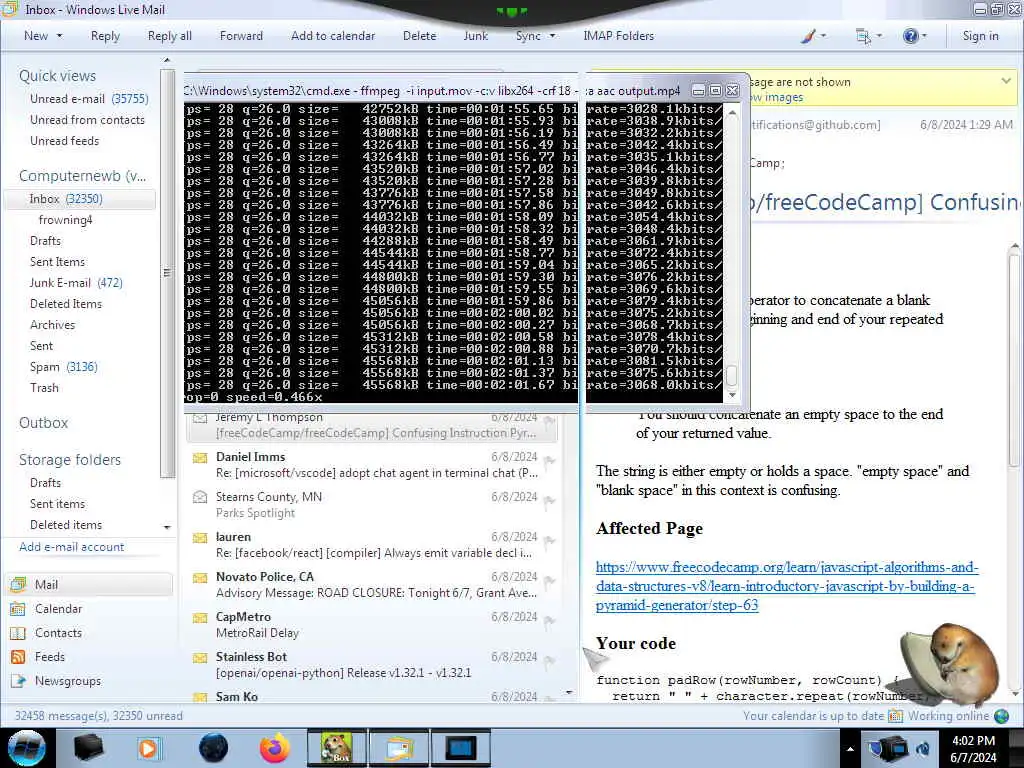The width and height of the screenshot is (1024, 768).
Task: Open the Inbox folder
Action: pyautogui.click(x=80, y=199)
